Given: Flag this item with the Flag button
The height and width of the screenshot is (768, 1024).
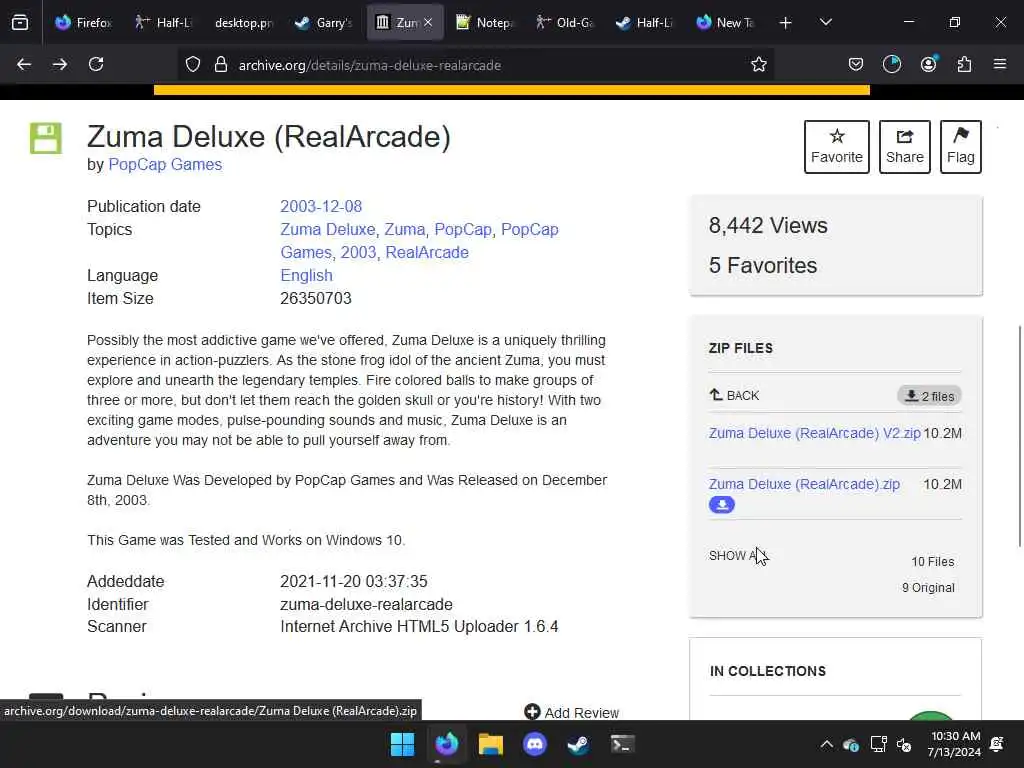Looking at the screenshot, I should (x=961, y=147).
